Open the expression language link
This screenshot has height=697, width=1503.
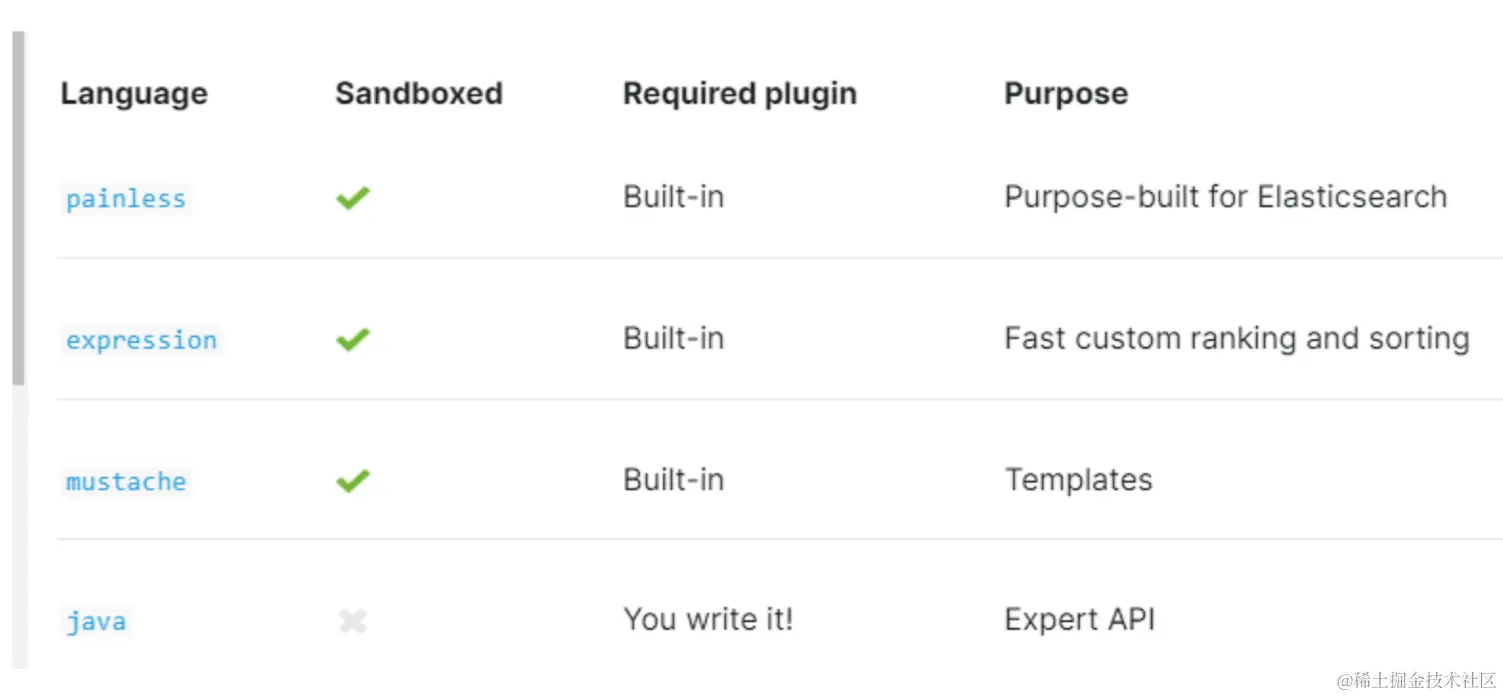point(141,340)
